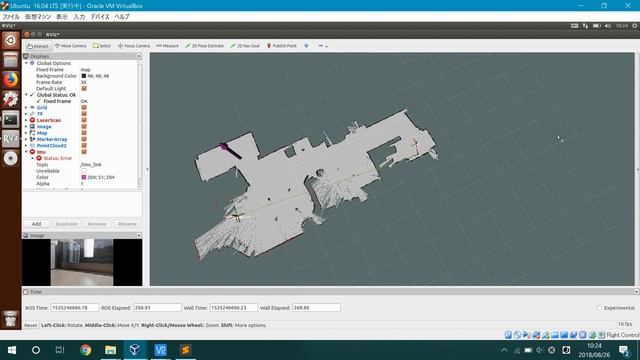Screen dimensions: 640x360
Task: Open the Terminal from the launcher
Action: click(x=11, y=119)
